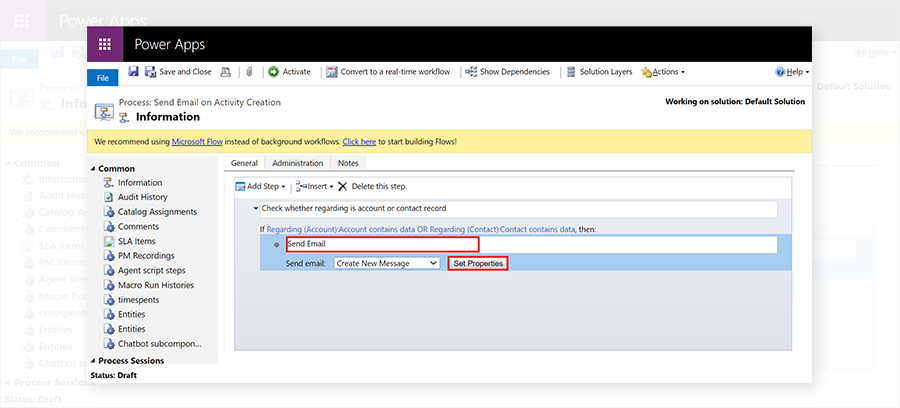Click the Audit History icon in sidebar
Image resolution: width=900 pixels, height=408 pixels.
pyautogui.click(x=108, y=197)
